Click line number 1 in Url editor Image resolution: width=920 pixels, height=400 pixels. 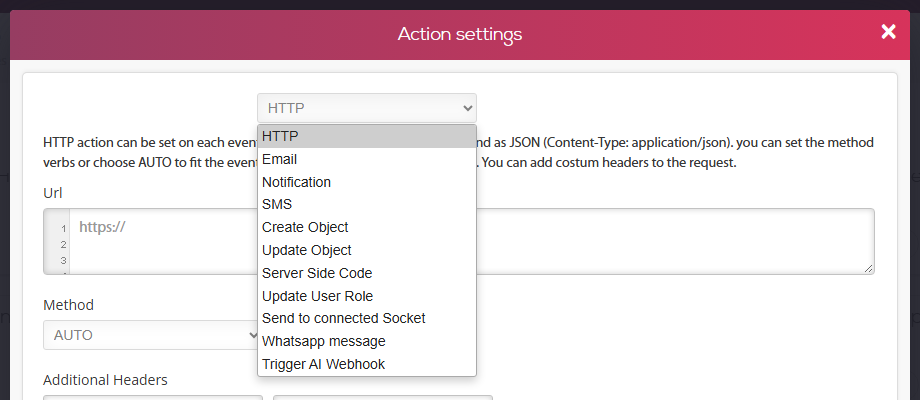[x=63, y=229]
